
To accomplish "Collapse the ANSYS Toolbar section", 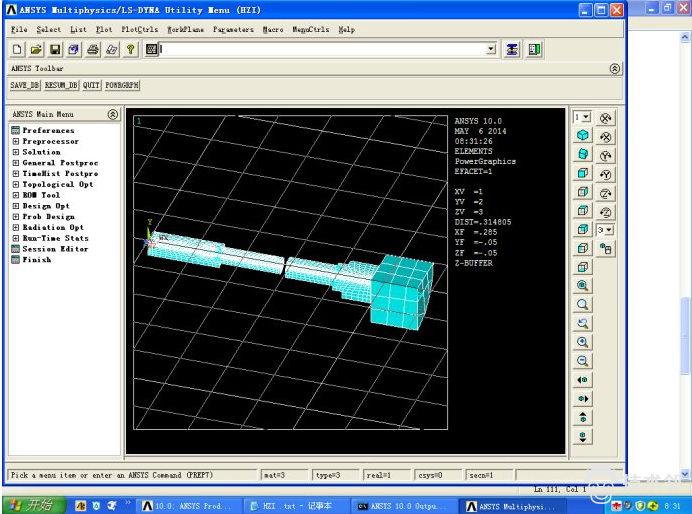I will 614,69.
